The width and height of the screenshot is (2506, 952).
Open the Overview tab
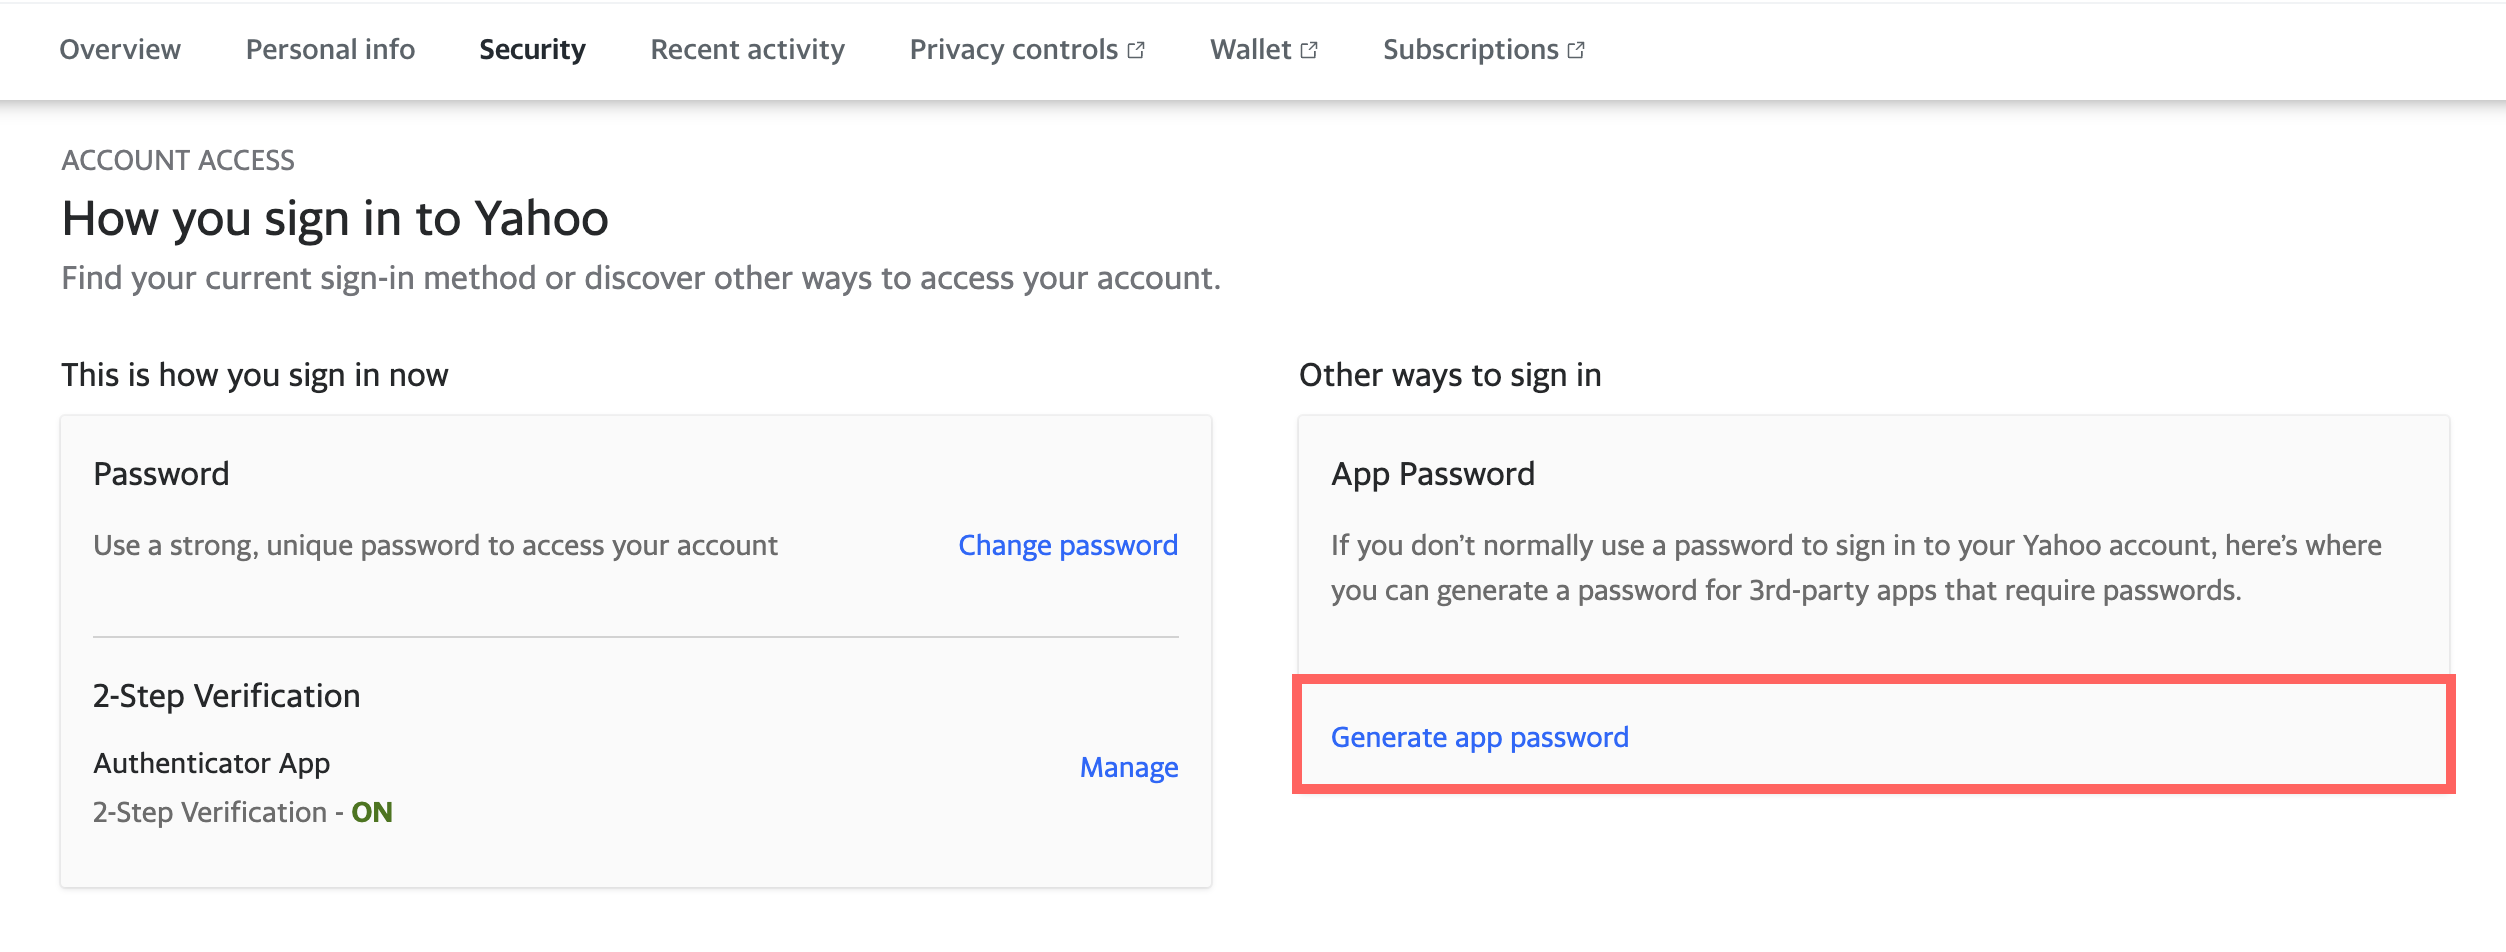click(120, 50)
